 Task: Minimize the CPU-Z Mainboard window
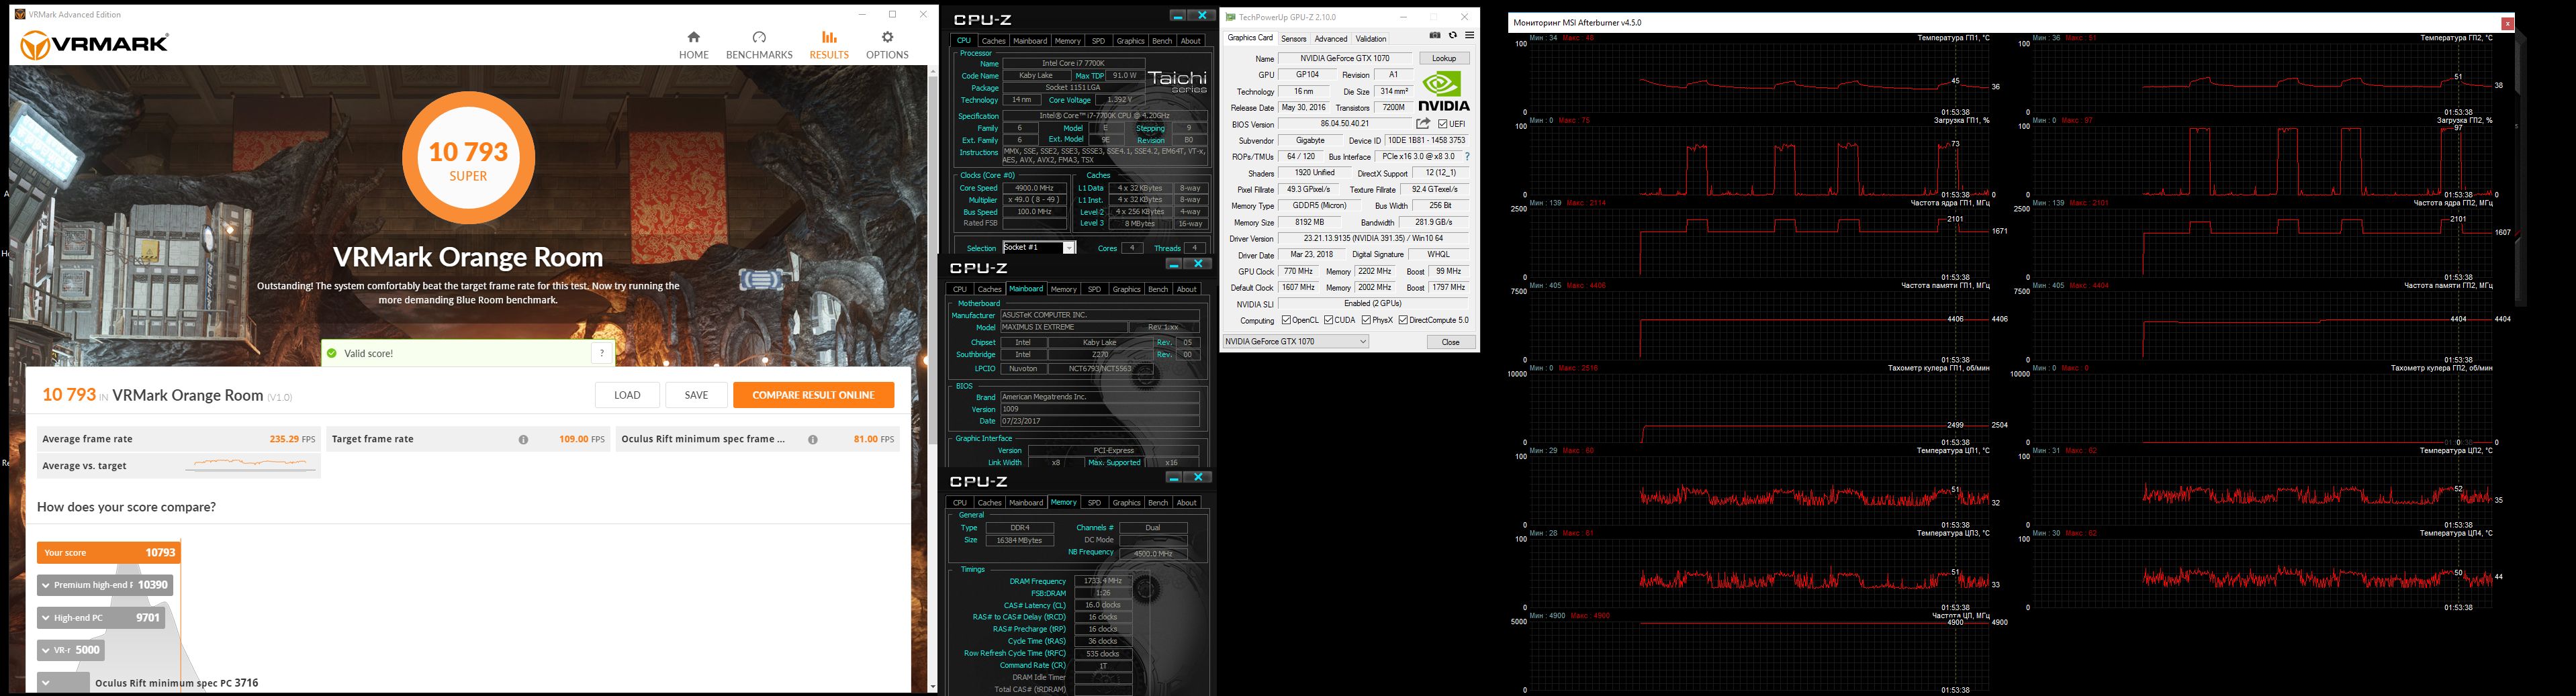(1174, 264)
